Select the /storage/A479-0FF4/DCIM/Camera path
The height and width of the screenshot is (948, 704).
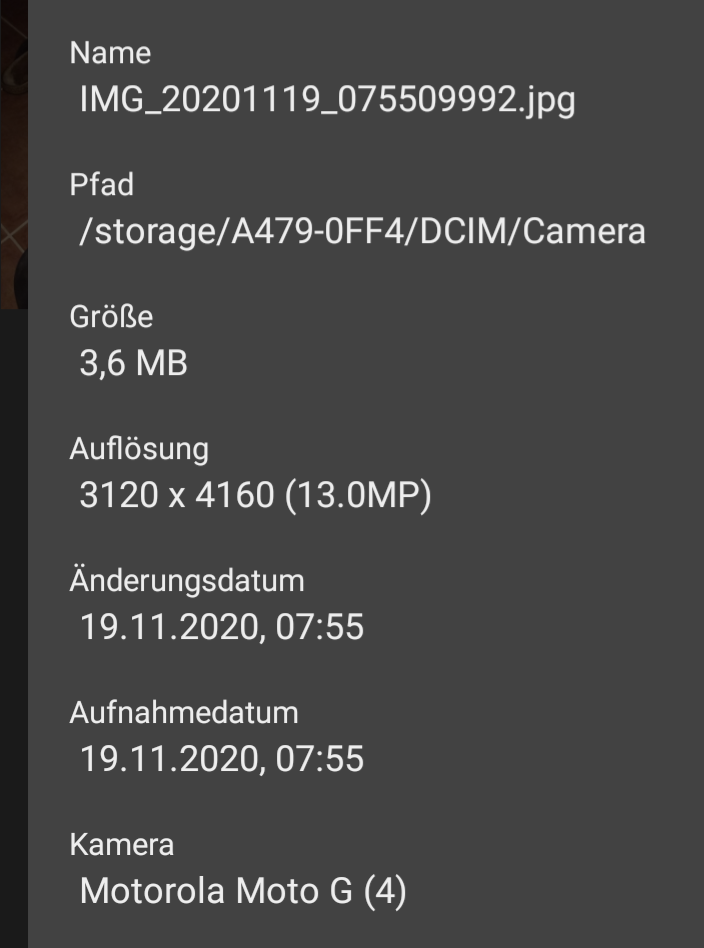click(x=362, y=232)
